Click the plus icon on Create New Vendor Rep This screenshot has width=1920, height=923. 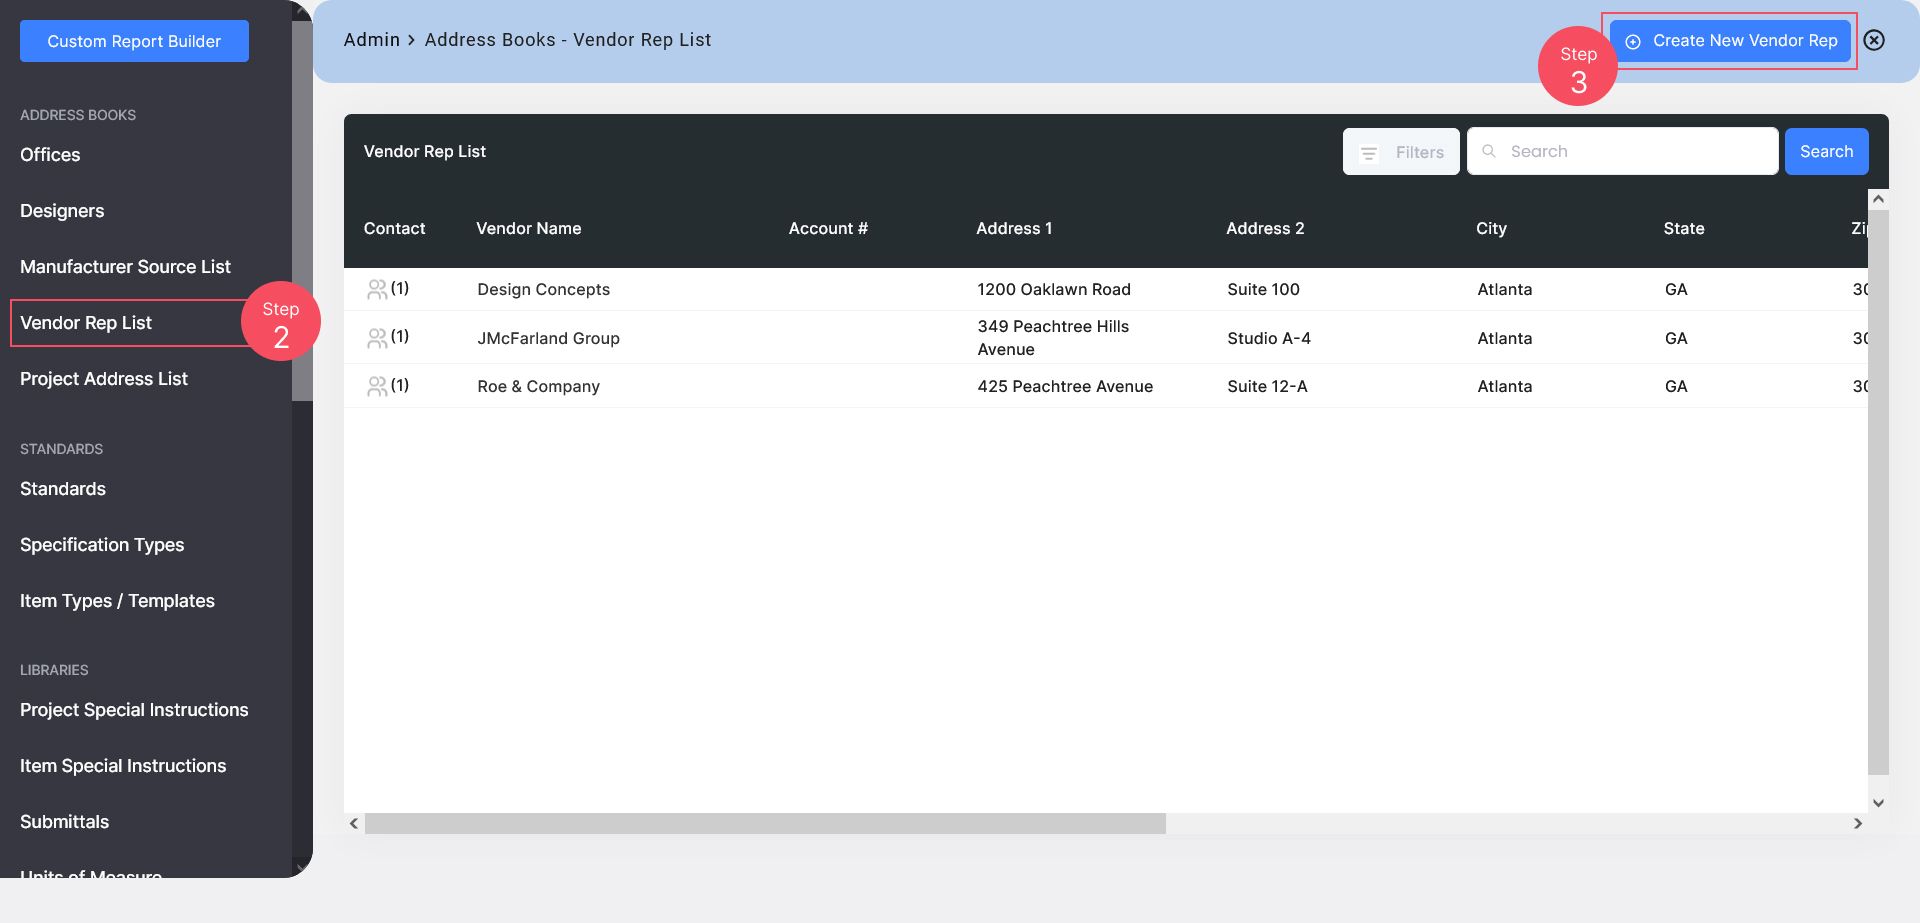(x=1633, y=42)
